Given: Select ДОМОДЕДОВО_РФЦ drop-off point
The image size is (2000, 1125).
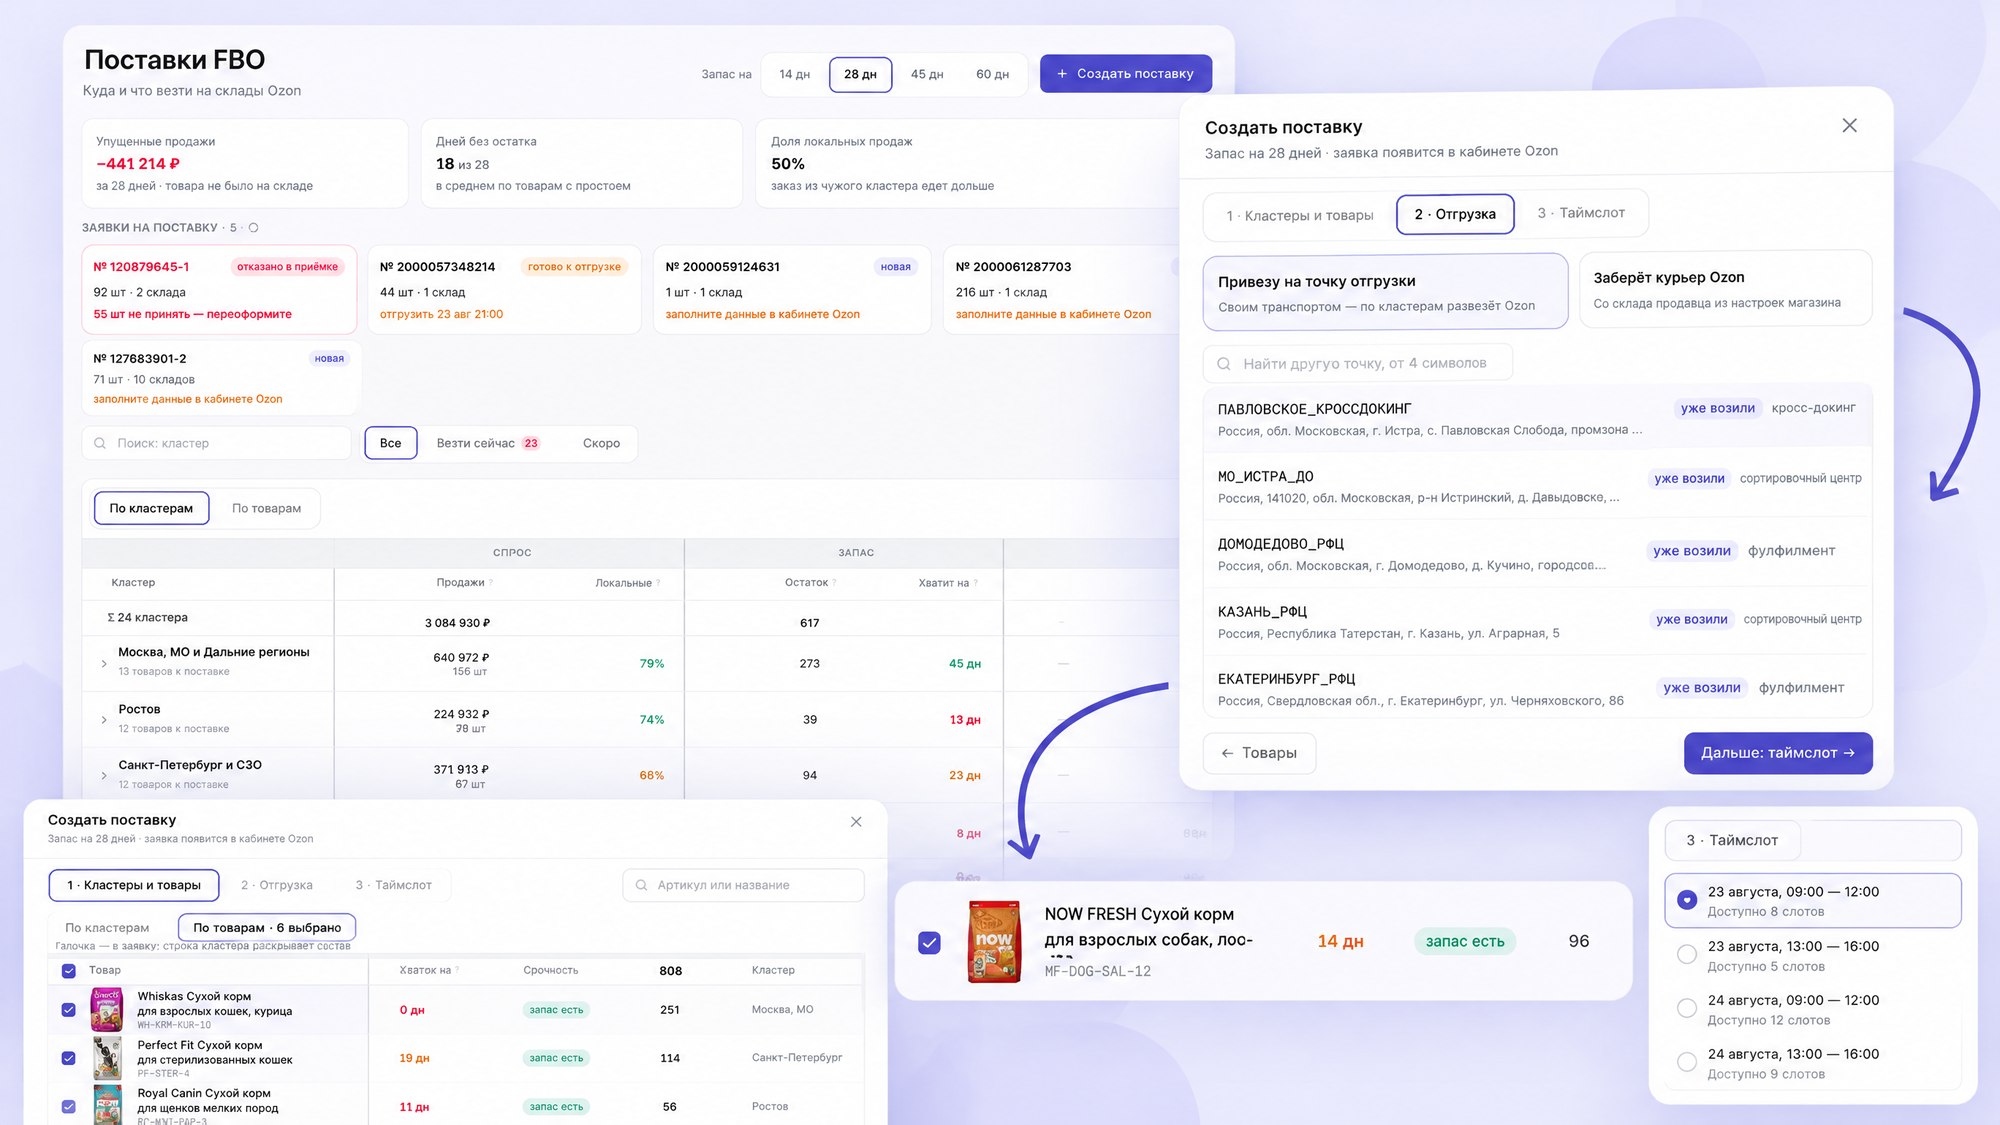Looking at the screenshot, I should pos(1537,554).
